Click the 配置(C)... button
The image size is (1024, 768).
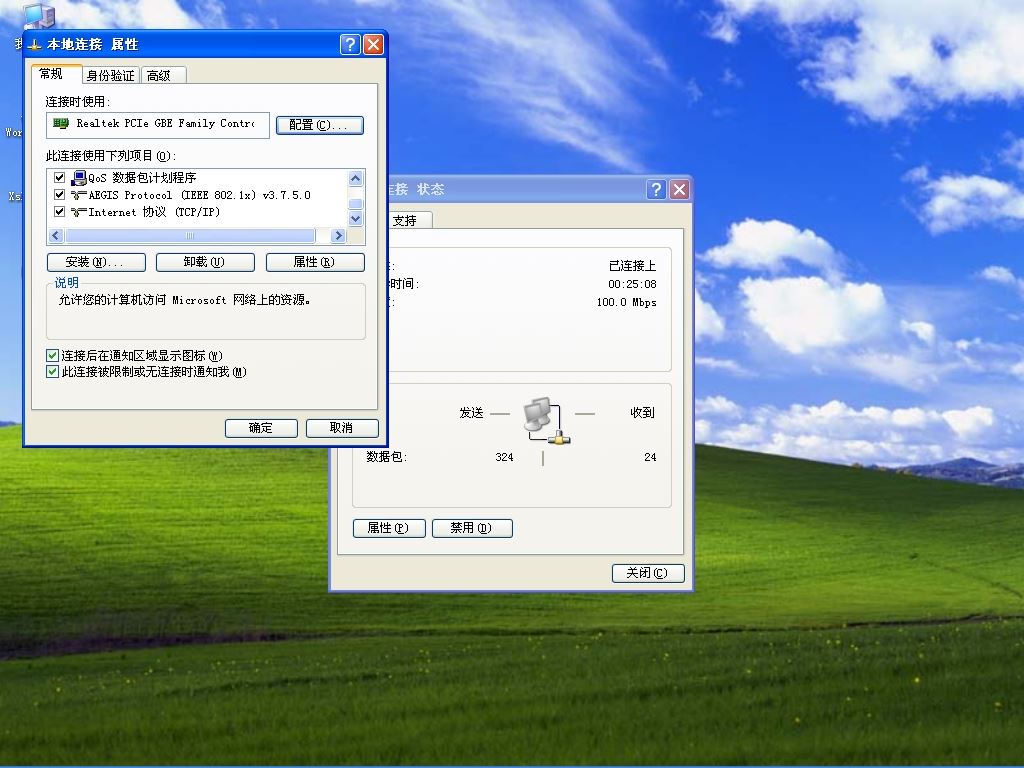[319, 125]
